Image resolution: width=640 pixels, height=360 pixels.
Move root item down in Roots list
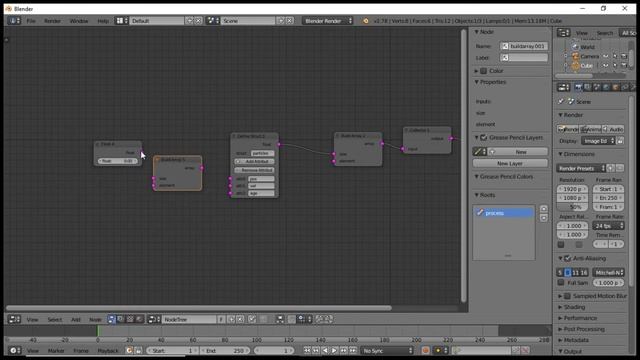point(544,218)
